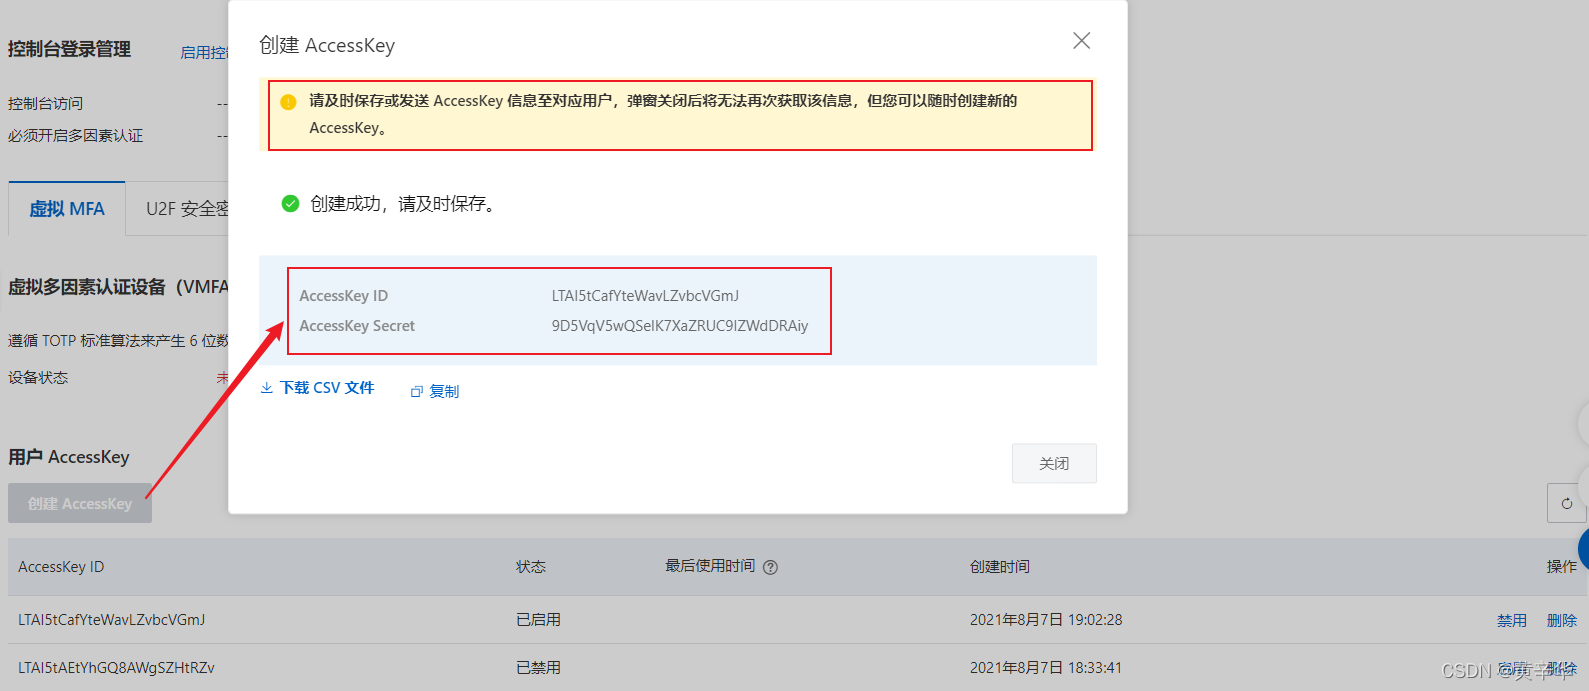Click the 用户 AccessKey section heading

point(69,457)
